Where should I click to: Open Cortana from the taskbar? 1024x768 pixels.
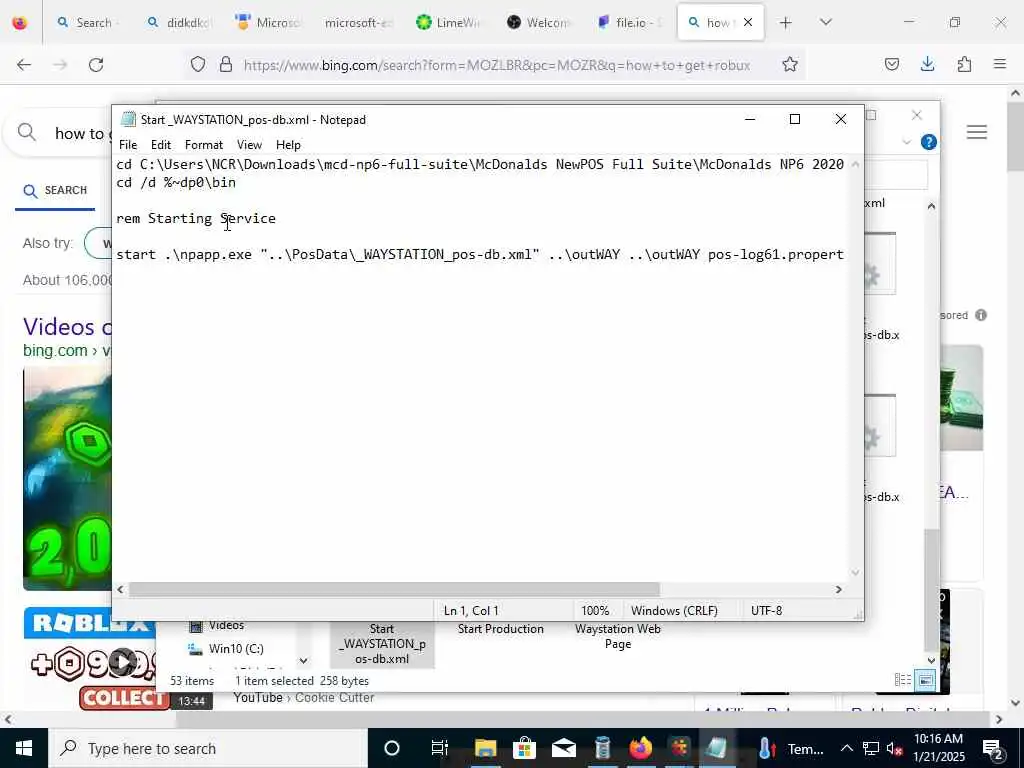[x=392, y=748]
